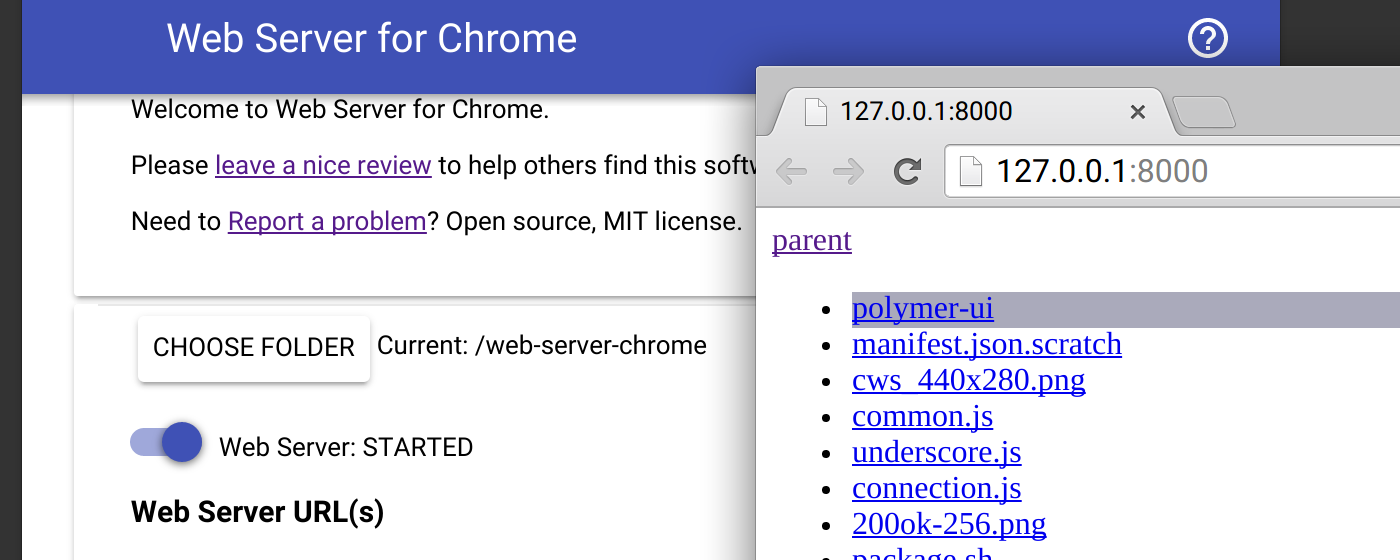The width and height of the screenshot is (1400, 560).
Task: Open the leave a nice review link
Action: (323, 165)
